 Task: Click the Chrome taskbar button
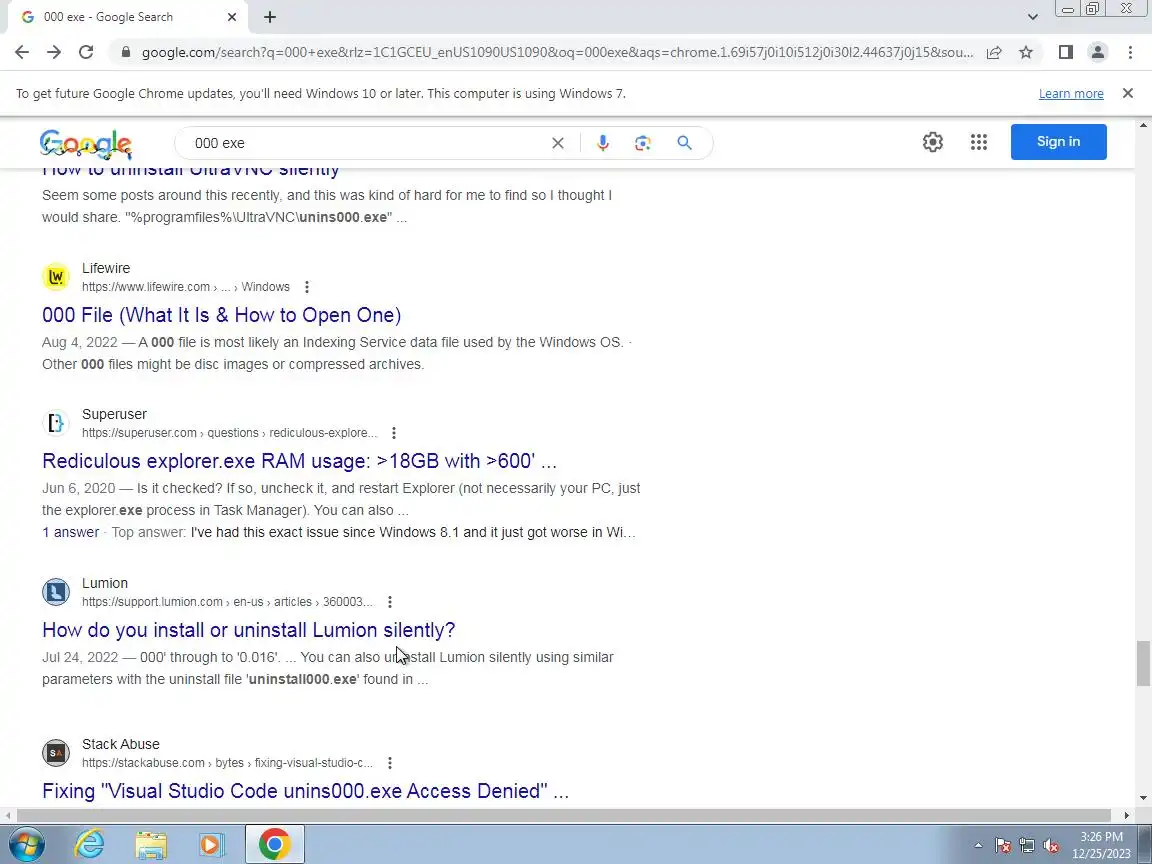point(274,845)
